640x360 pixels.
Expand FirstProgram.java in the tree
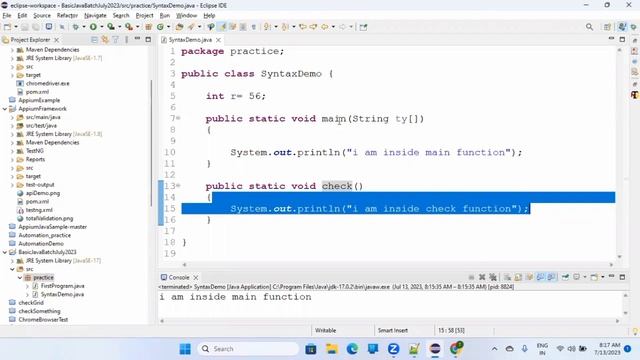click(27, 286)
